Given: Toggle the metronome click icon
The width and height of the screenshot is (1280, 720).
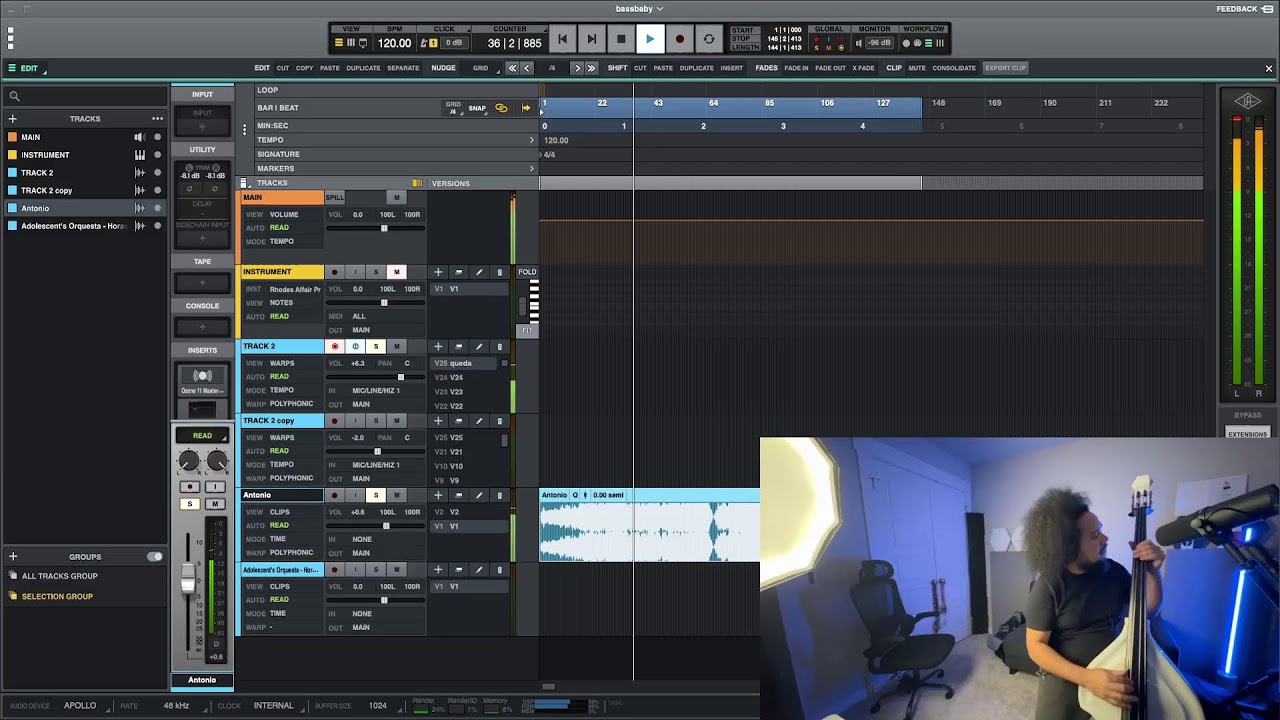Looking at the screenshot, I should pos(424,43).
